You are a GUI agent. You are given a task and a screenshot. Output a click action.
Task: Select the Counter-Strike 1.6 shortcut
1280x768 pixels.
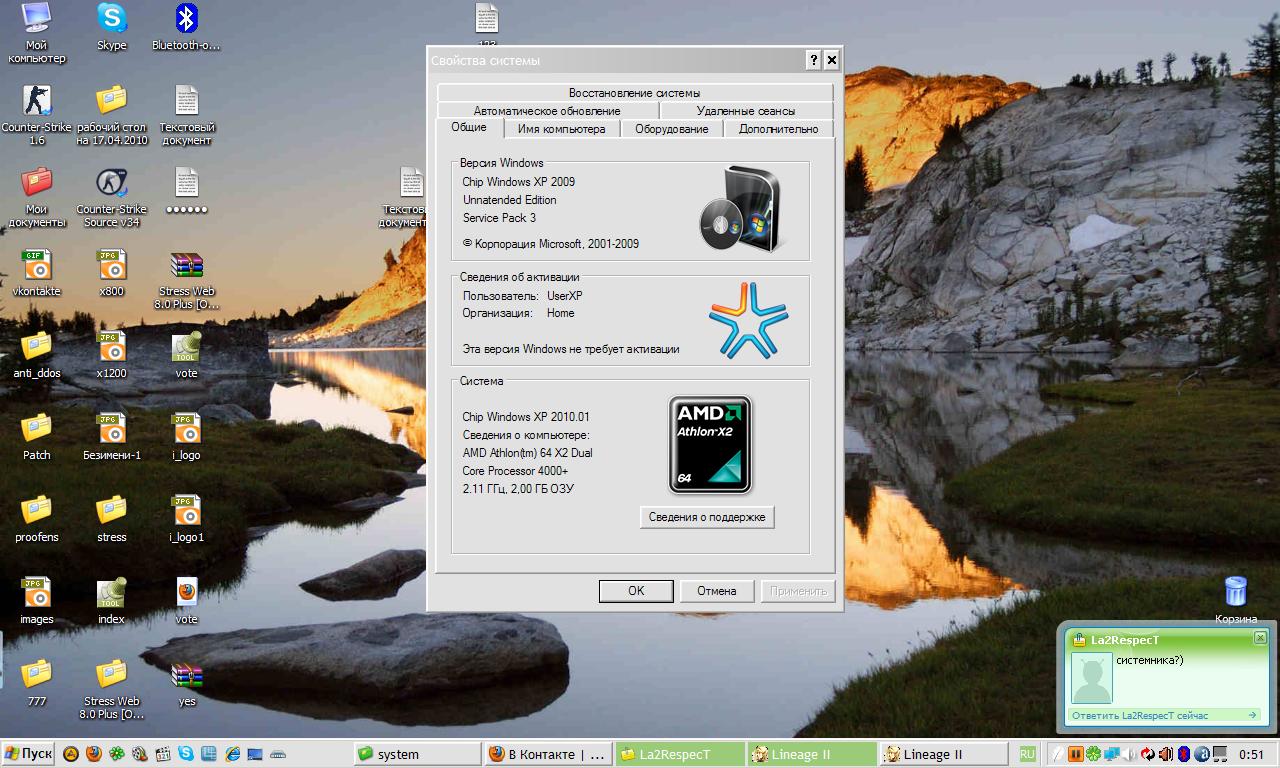37,115
